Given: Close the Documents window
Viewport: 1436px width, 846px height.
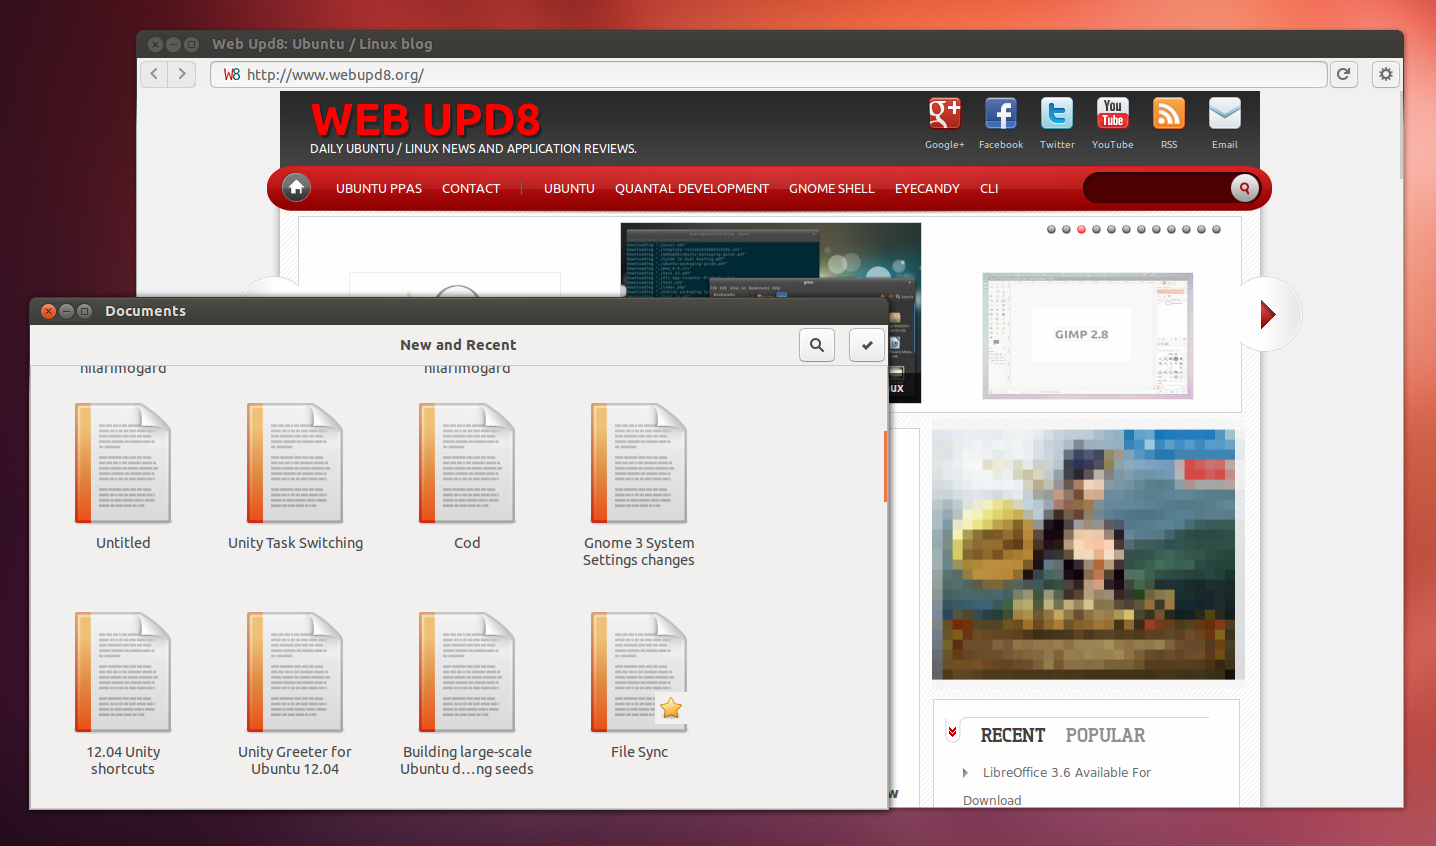Looking at the screenshot, I should pyautogui.click(x=48, y=311).
